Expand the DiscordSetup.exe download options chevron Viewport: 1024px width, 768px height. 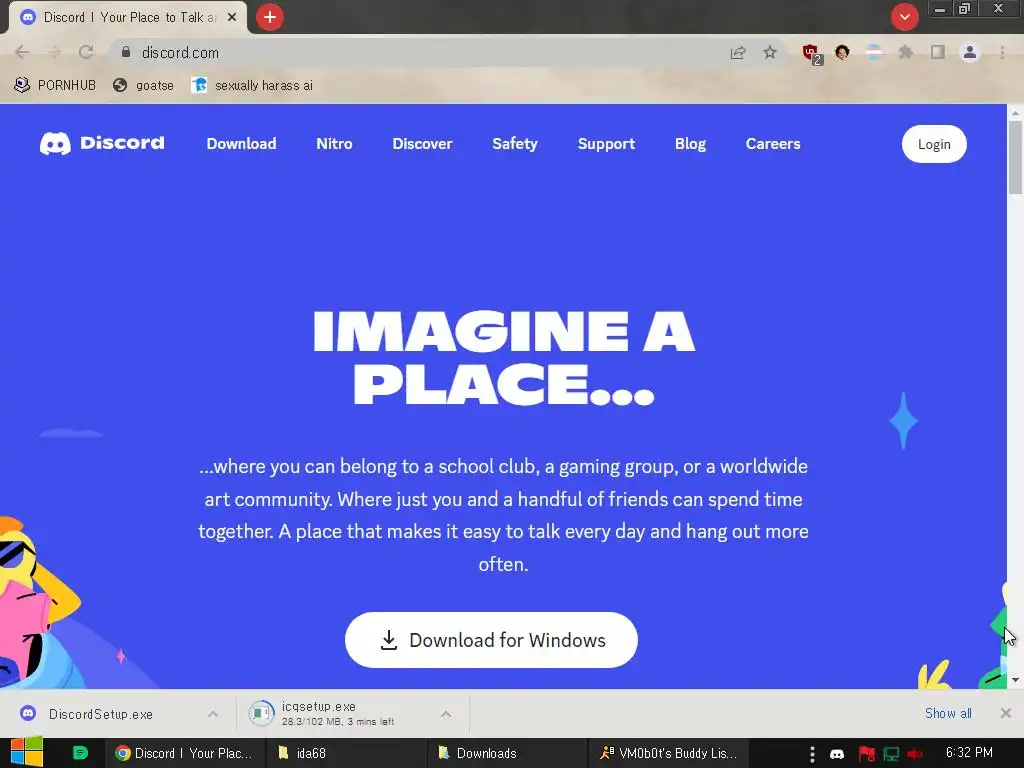click(x=213, y=714)
